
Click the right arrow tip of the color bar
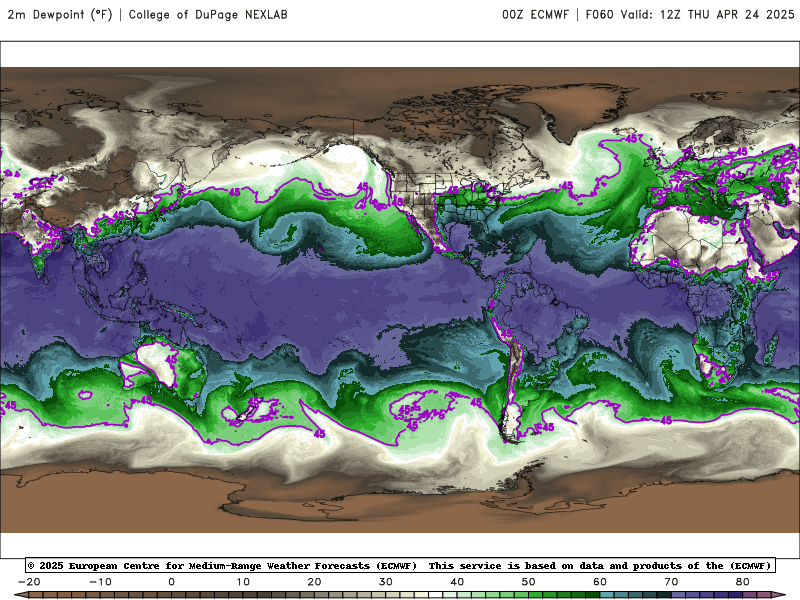coord(779,595)
